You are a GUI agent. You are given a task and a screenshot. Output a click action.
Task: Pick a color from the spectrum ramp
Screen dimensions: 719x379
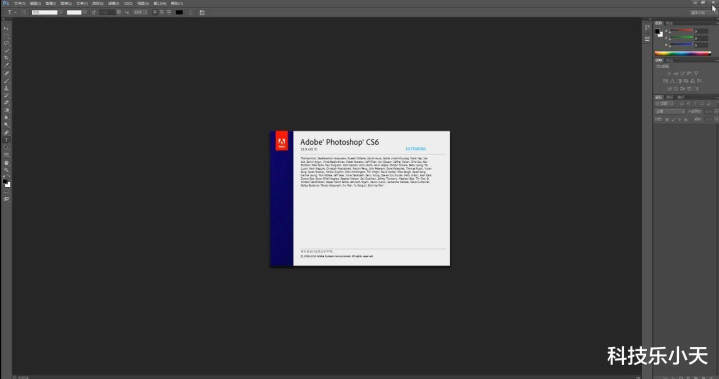683,54
